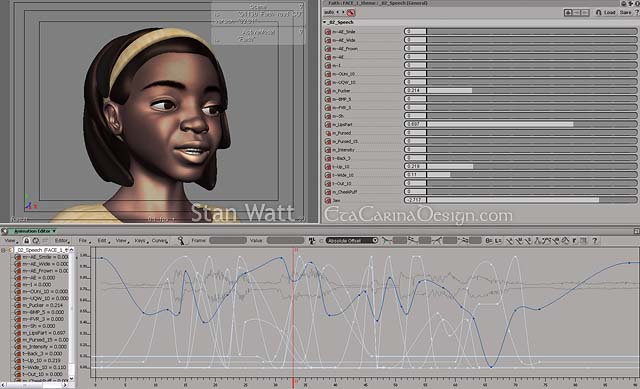Toggle the first lock button left of Load
This screenshot has height=389, width=640.
pyautogui.click(x=568, y=13)
